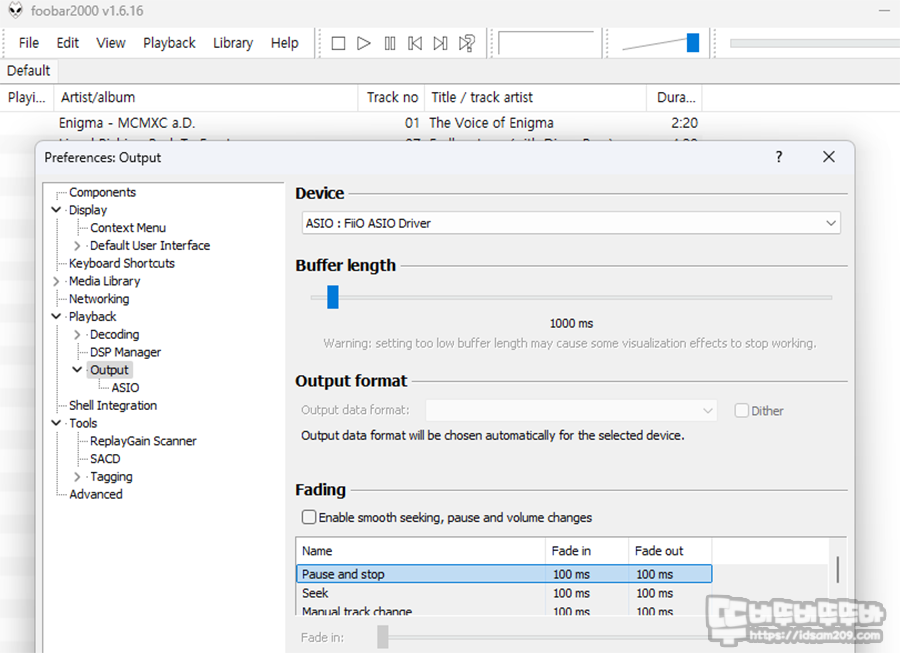This screenshot has width=900, height=653.
Task: Sort by Title / track artist column
Action: [536, 98]
